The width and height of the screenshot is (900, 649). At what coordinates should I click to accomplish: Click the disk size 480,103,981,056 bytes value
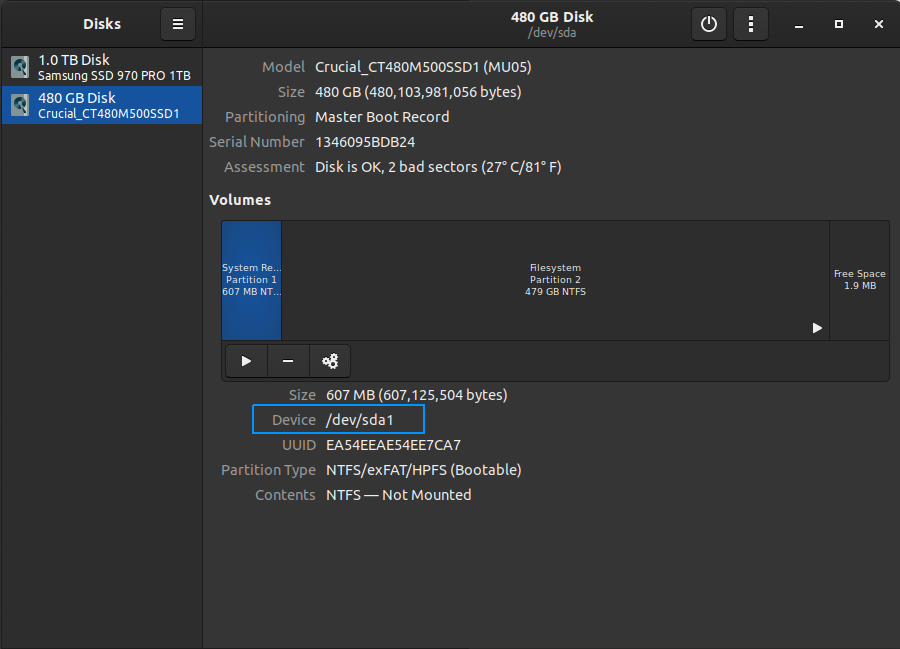click(x=418, y=92)
